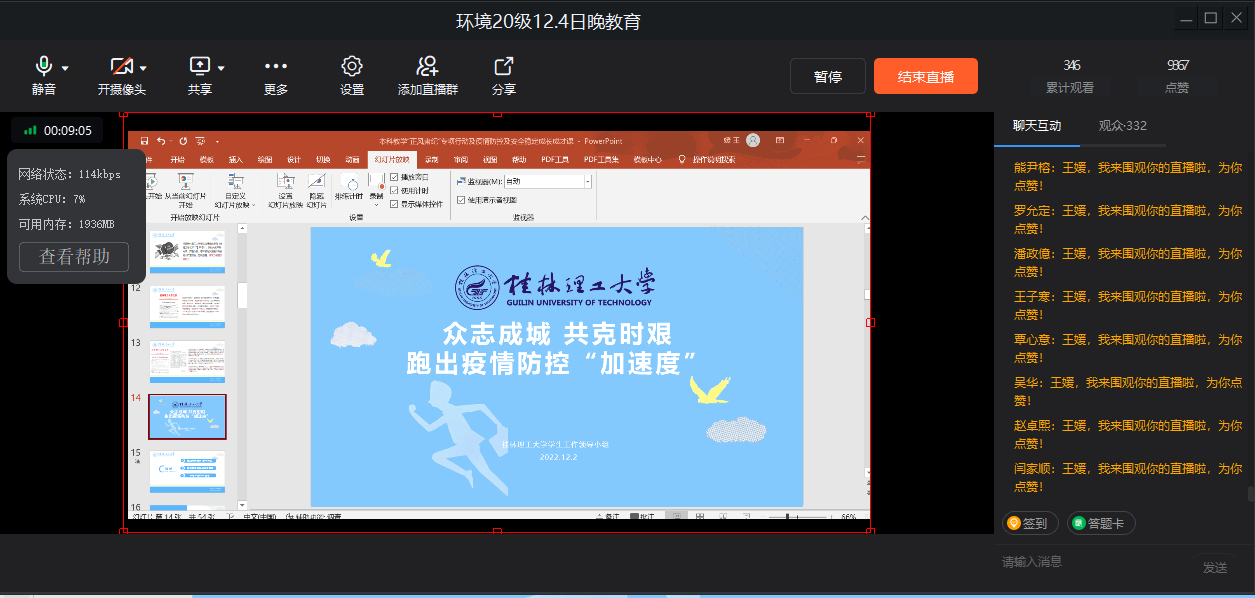This screenshot has height=598, width=1255.
Task: Open the monitor 自动 dropdown in PowerPoint
Action: pos(587,181)
